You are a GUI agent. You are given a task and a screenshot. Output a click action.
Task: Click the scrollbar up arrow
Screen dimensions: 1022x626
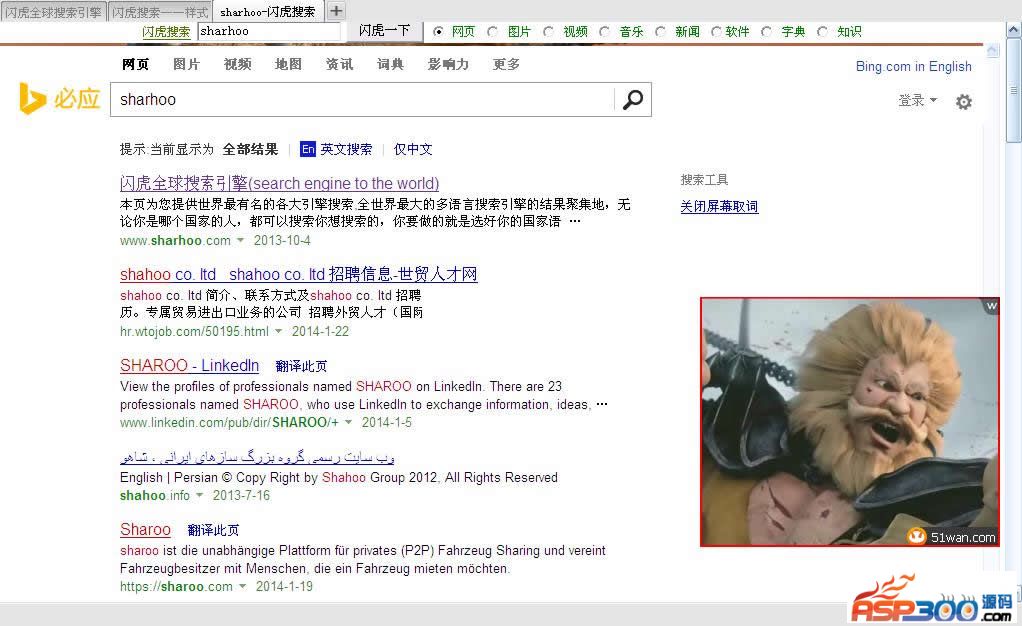(1014, 29)
